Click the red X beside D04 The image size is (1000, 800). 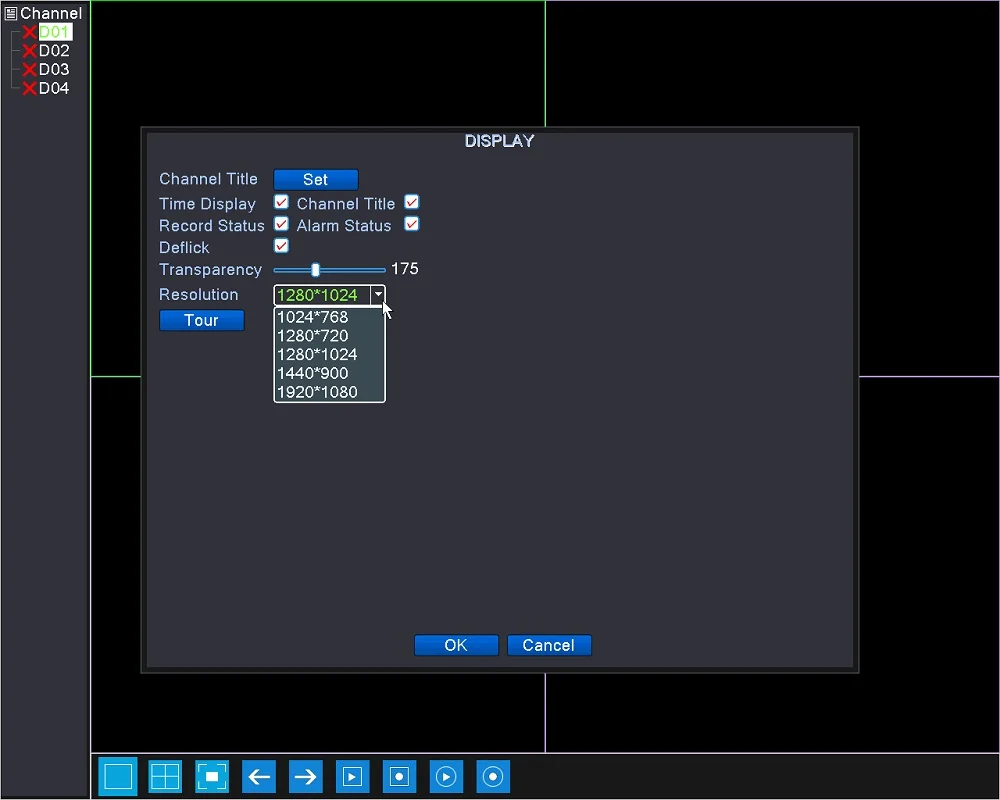pos(29,89)
